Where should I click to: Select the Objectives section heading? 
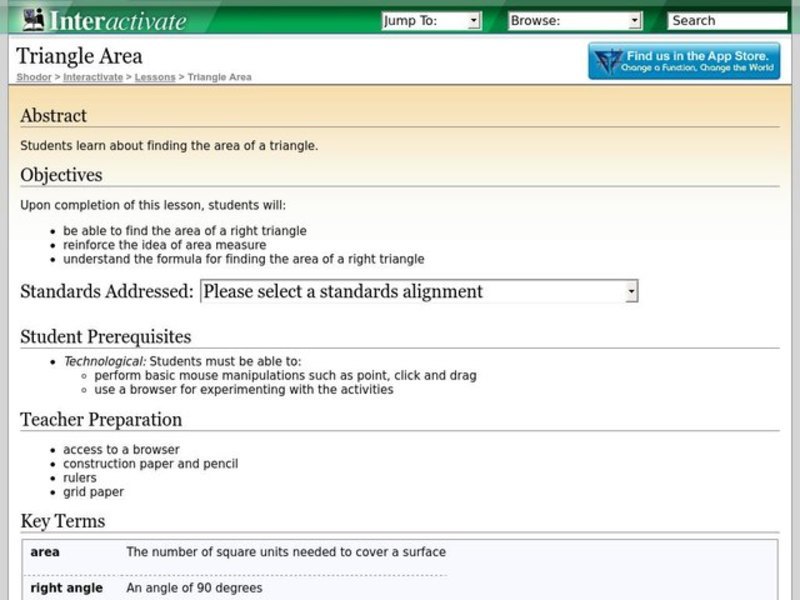coord(61,175)
